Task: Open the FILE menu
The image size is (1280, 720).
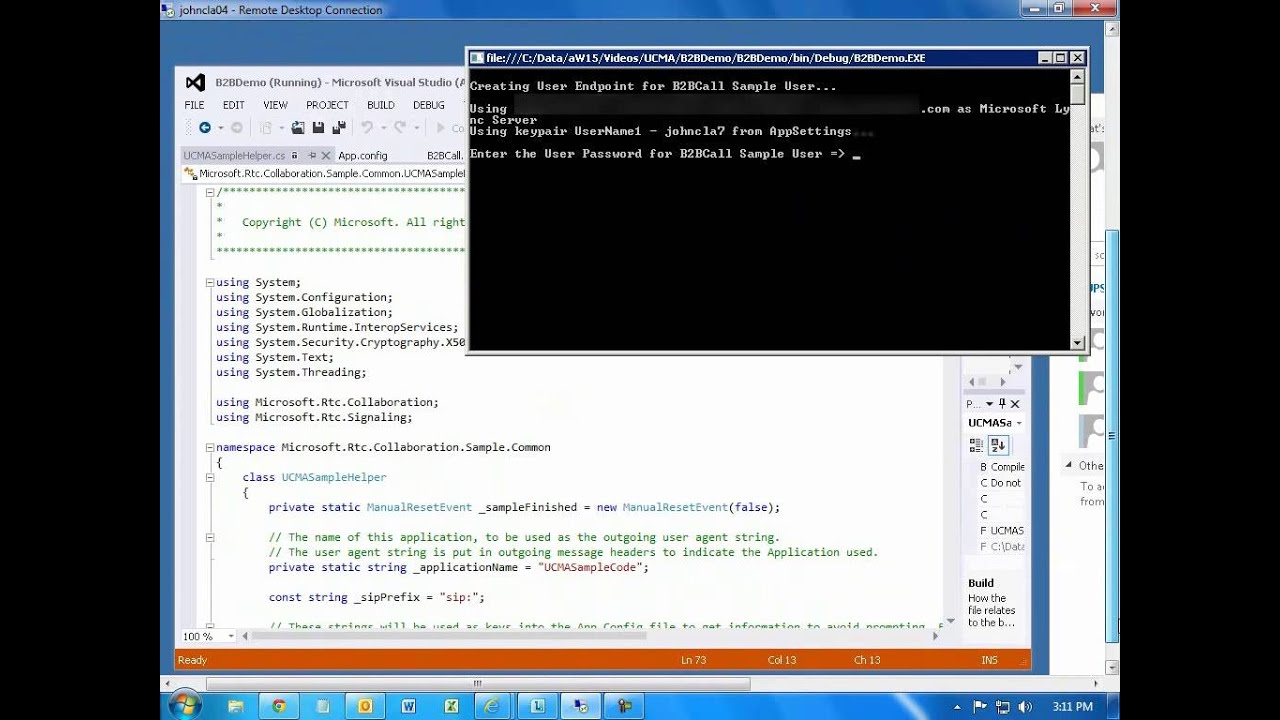Action: click(194, 105)
